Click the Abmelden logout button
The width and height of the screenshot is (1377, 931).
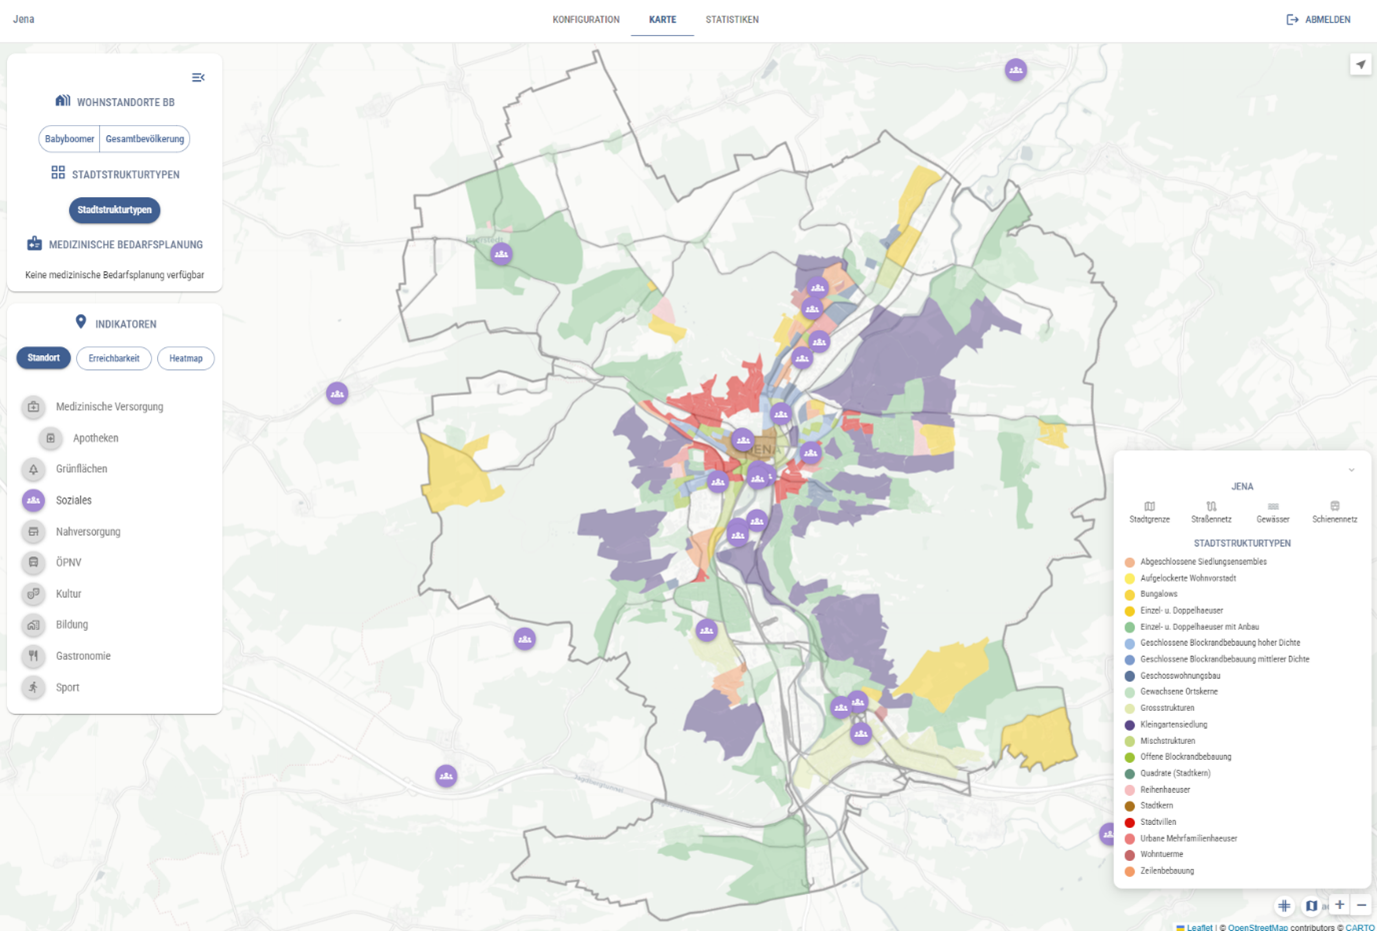(1318, 20)
